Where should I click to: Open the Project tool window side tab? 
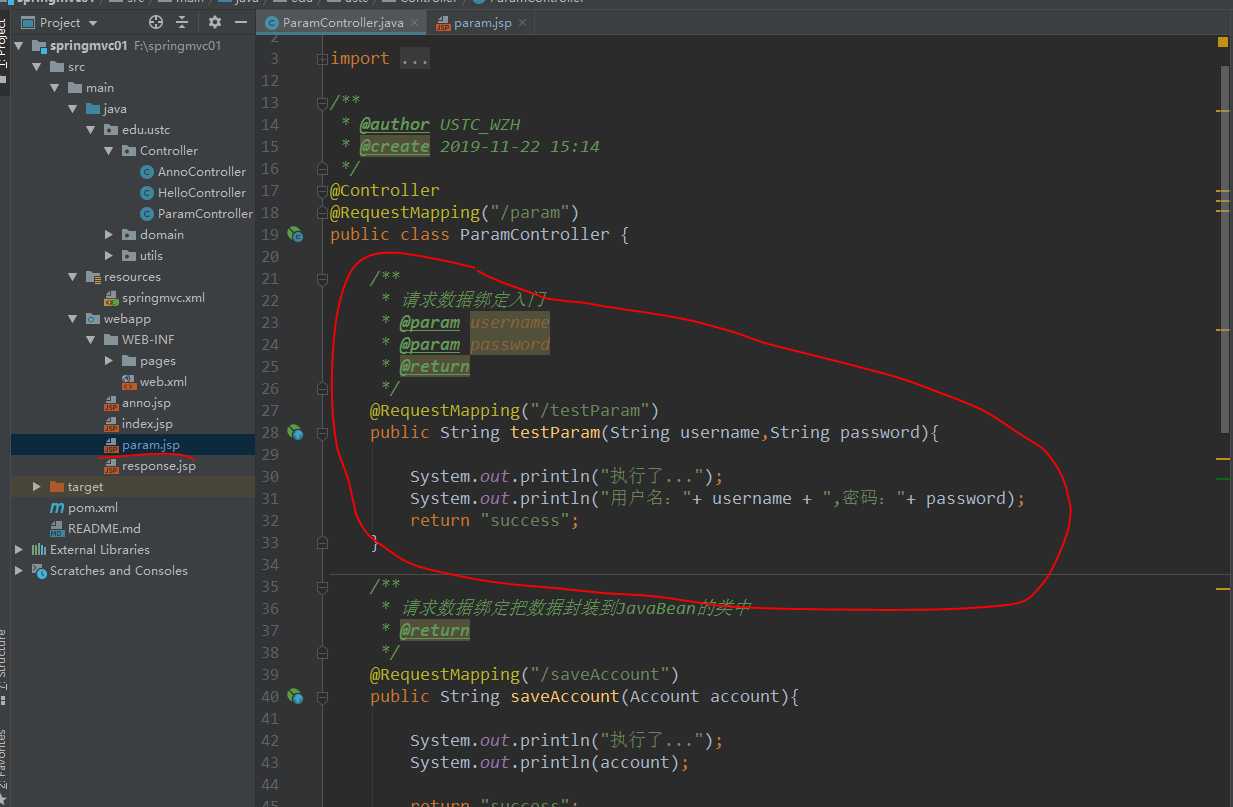coord(4,55)
